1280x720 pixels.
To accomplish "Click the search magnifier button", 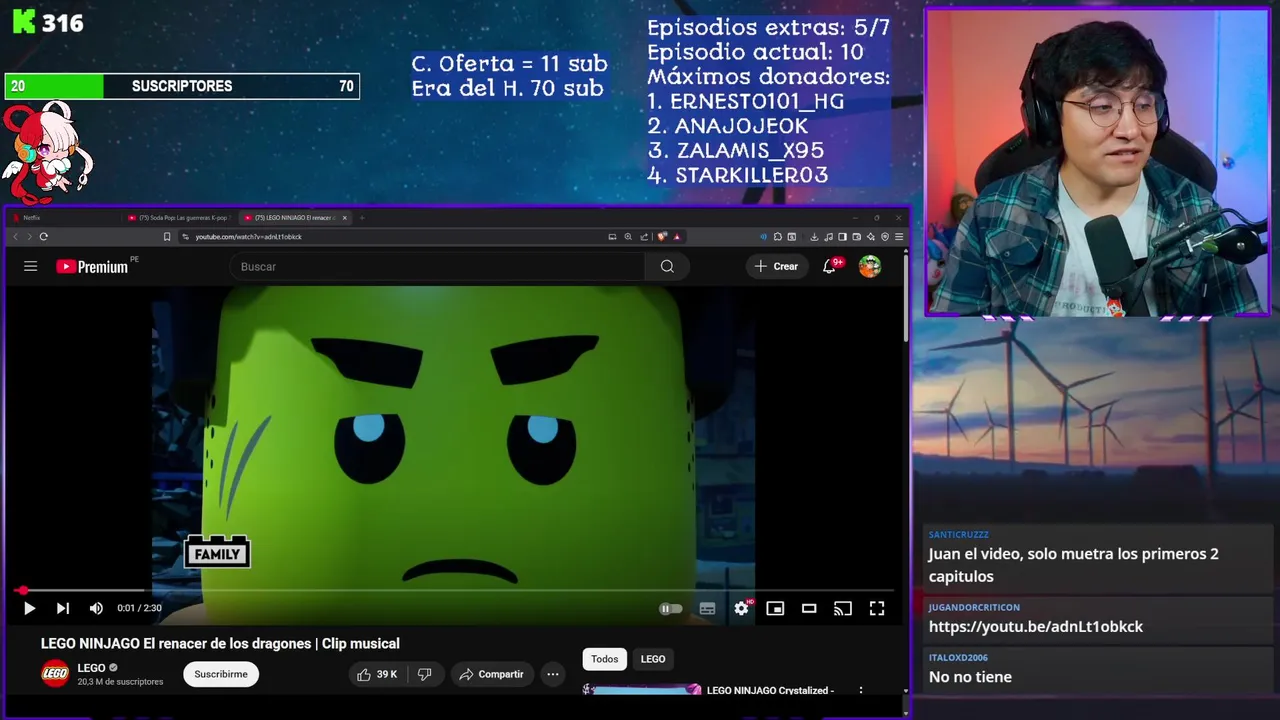I will click(667, 266).
